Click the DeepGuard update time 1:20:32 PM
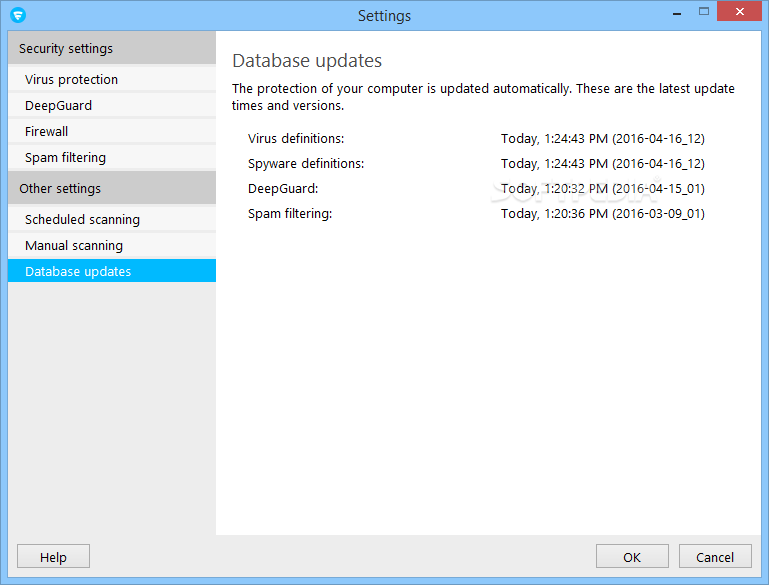Viewport: 769px width, 585px height. (603, 189)
